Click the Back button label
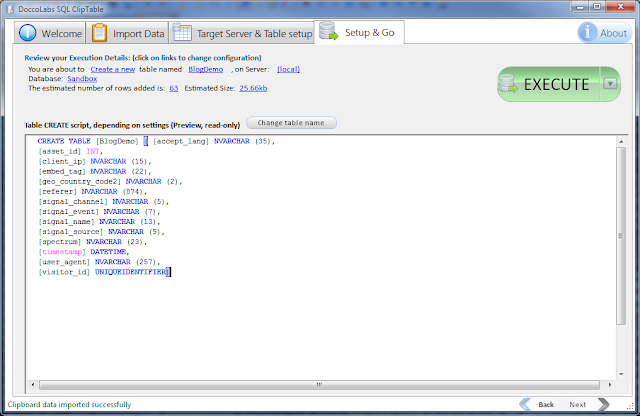This screenshot has height=416, width=640. click(546, 405)
